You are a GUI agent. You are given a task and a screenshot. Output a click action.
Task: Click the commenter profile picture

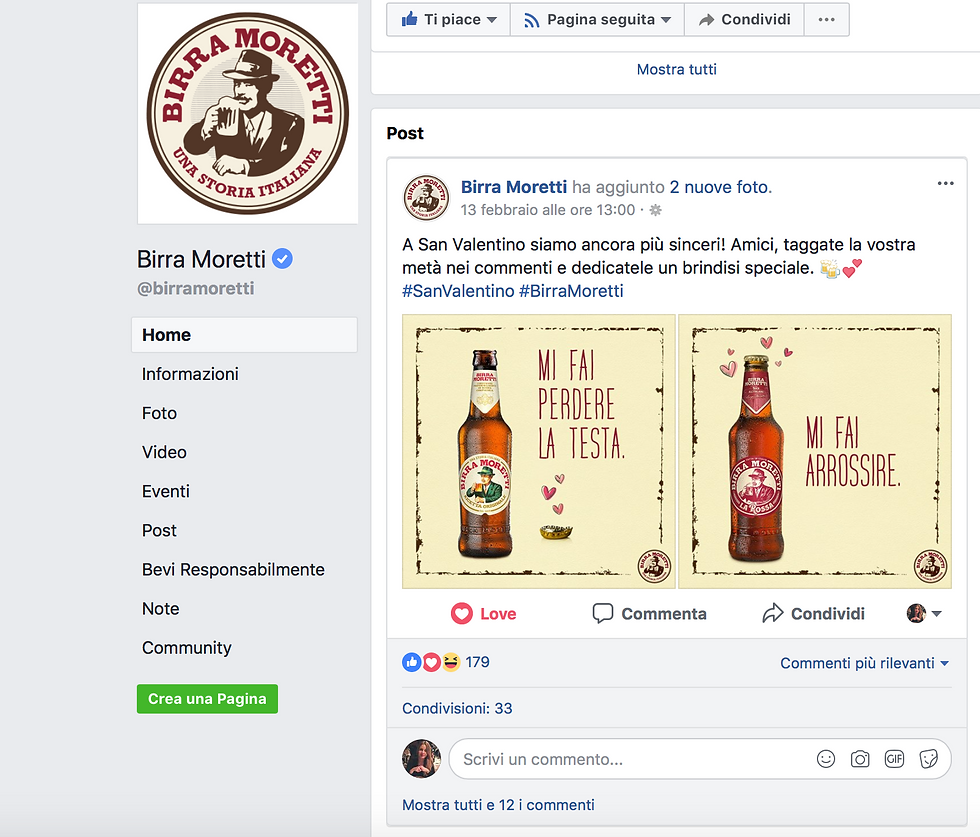[421, 759]
